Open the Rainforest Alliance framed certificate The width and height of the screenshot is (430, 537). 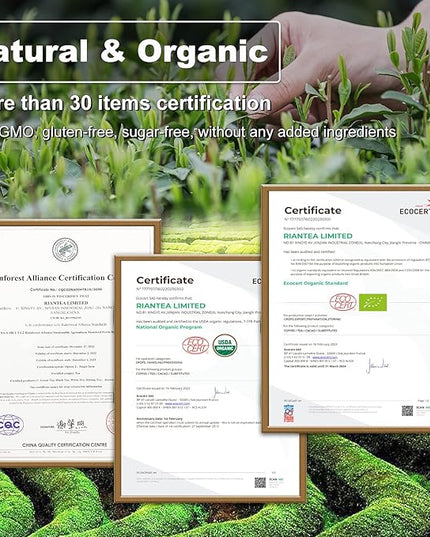[x=58, y=343]
